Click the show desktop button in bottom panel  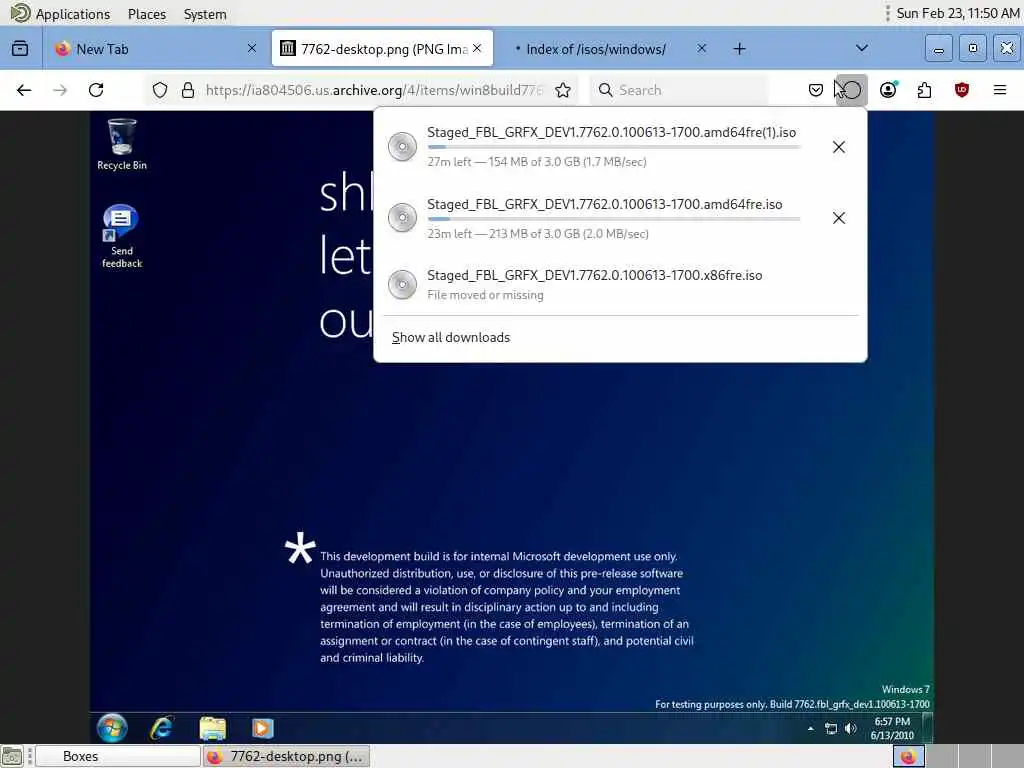coord(12,756)
